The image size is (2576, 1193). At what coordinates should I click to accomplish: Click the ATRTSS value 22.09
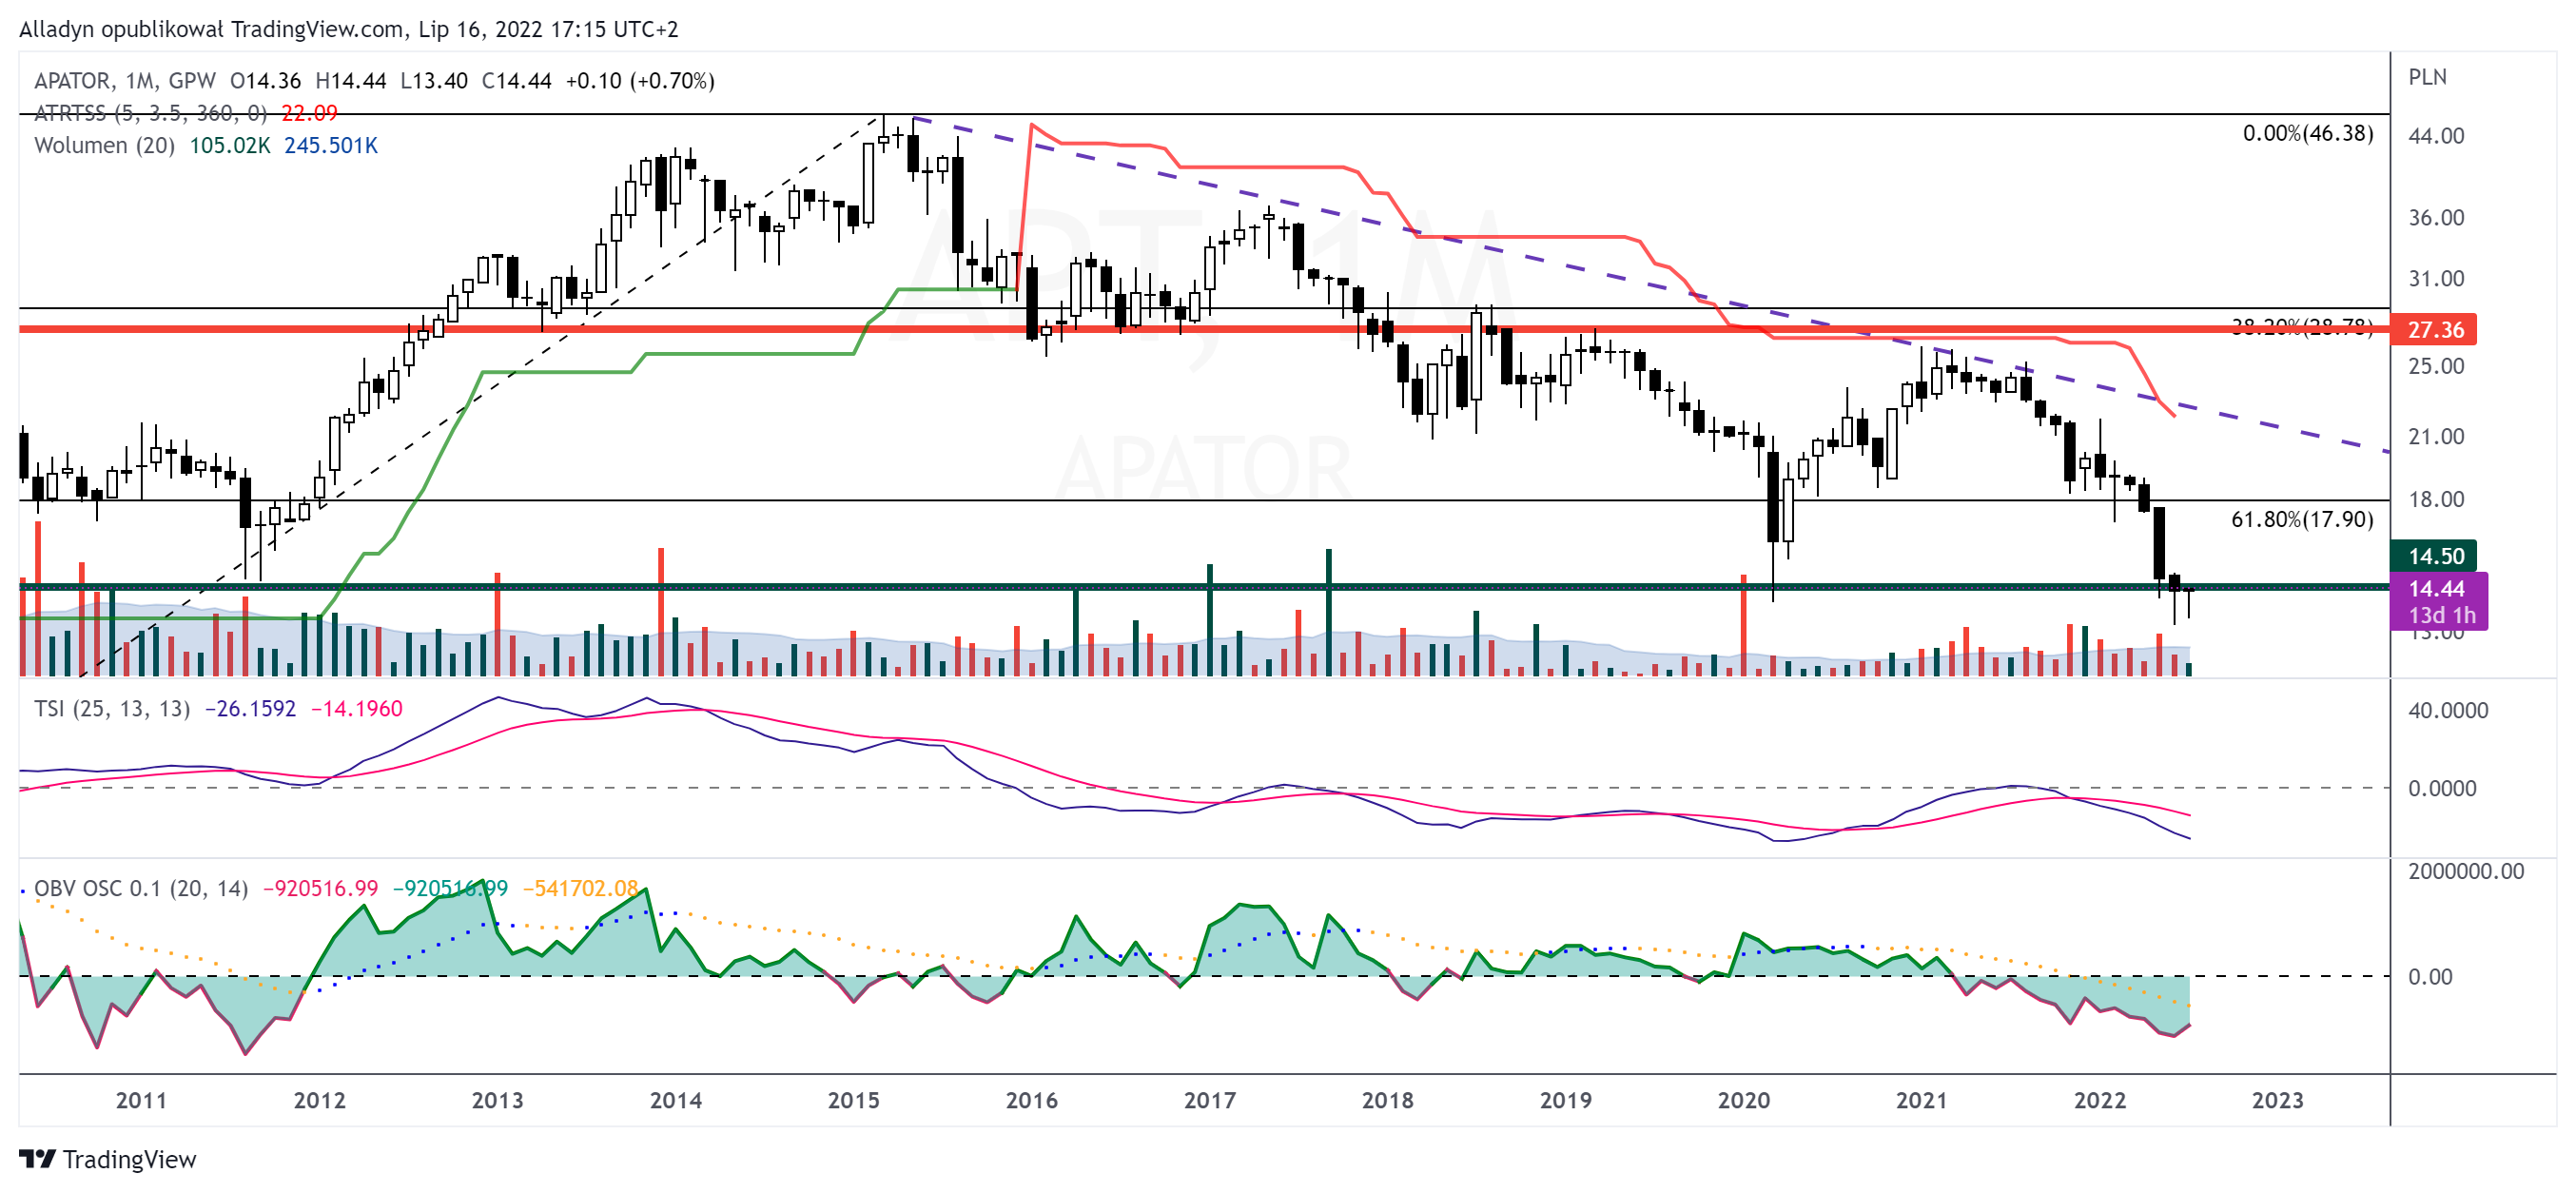click(x=309, y=113)
